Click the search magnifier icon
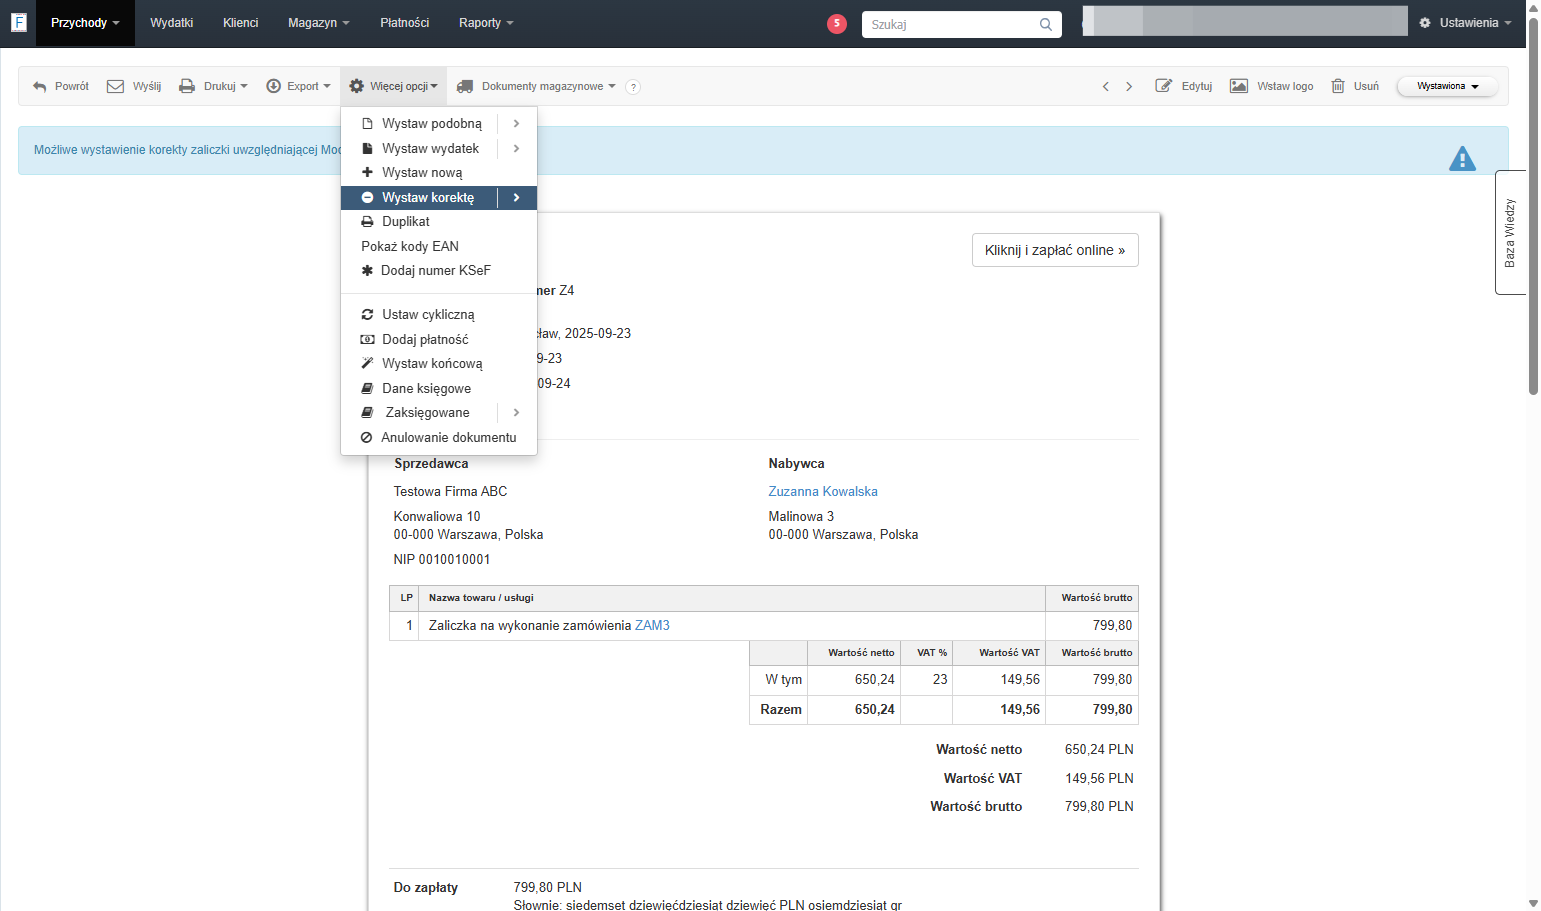 pos(1045,24)
